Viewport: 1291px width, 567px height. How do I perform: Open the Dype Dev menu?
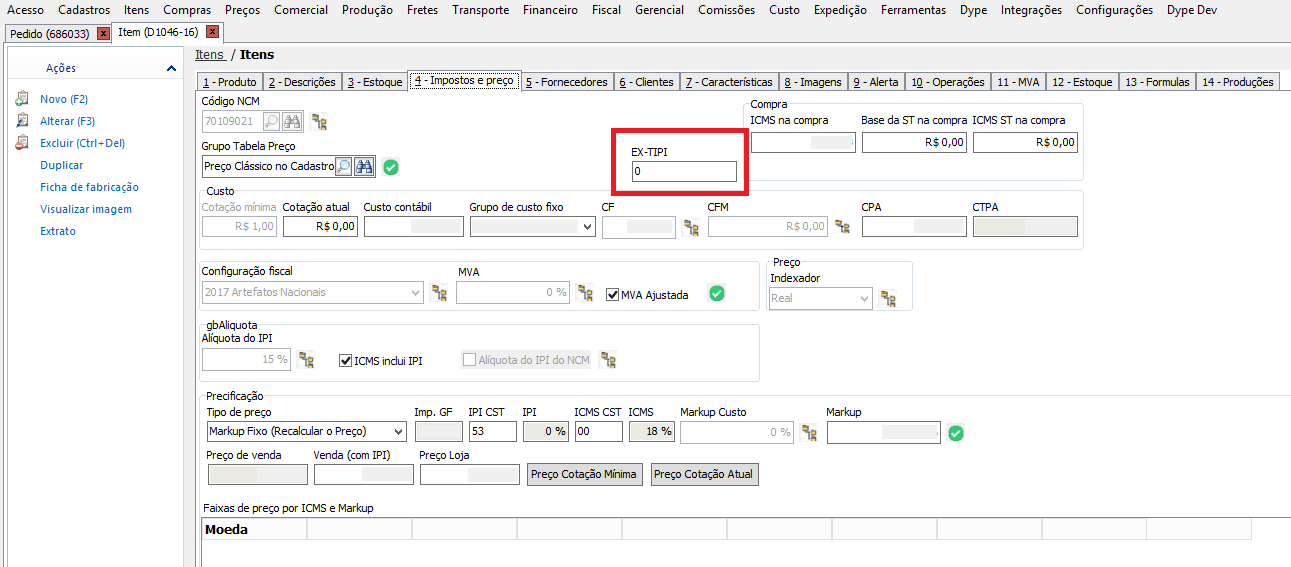[x=1193, y=10]
